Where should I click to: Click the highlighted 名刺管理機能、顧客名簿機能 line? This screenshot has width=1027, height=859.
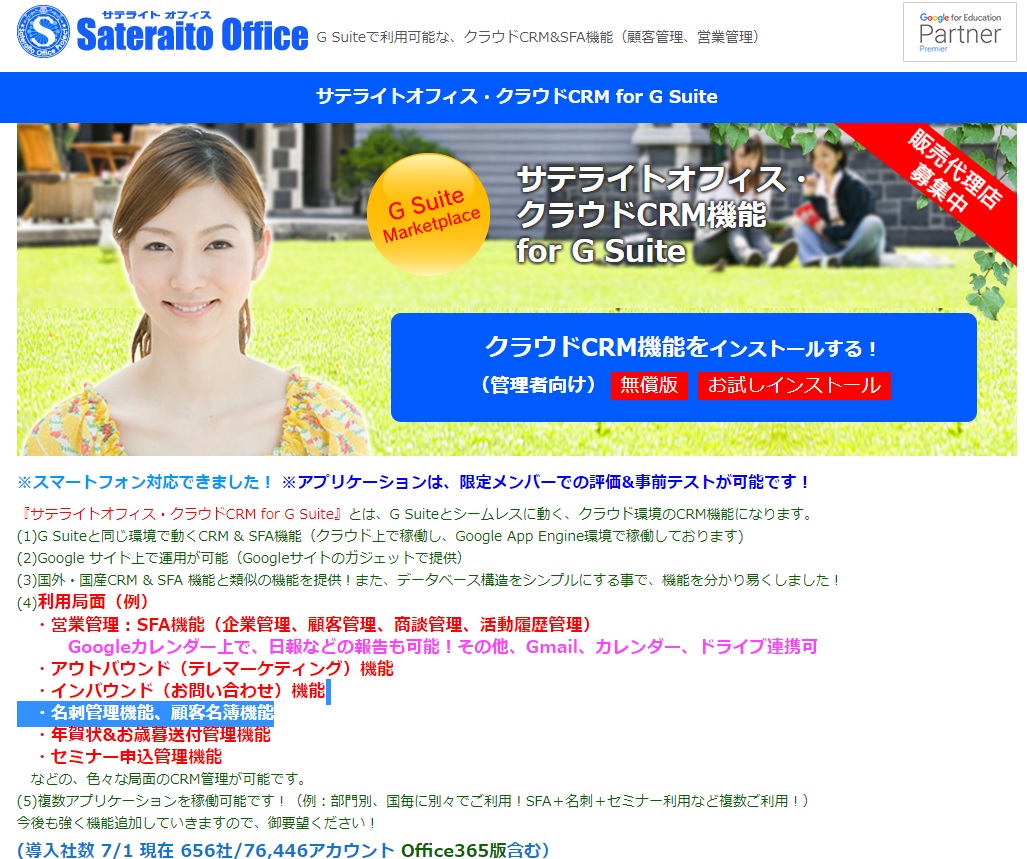(x=145, y=712)
